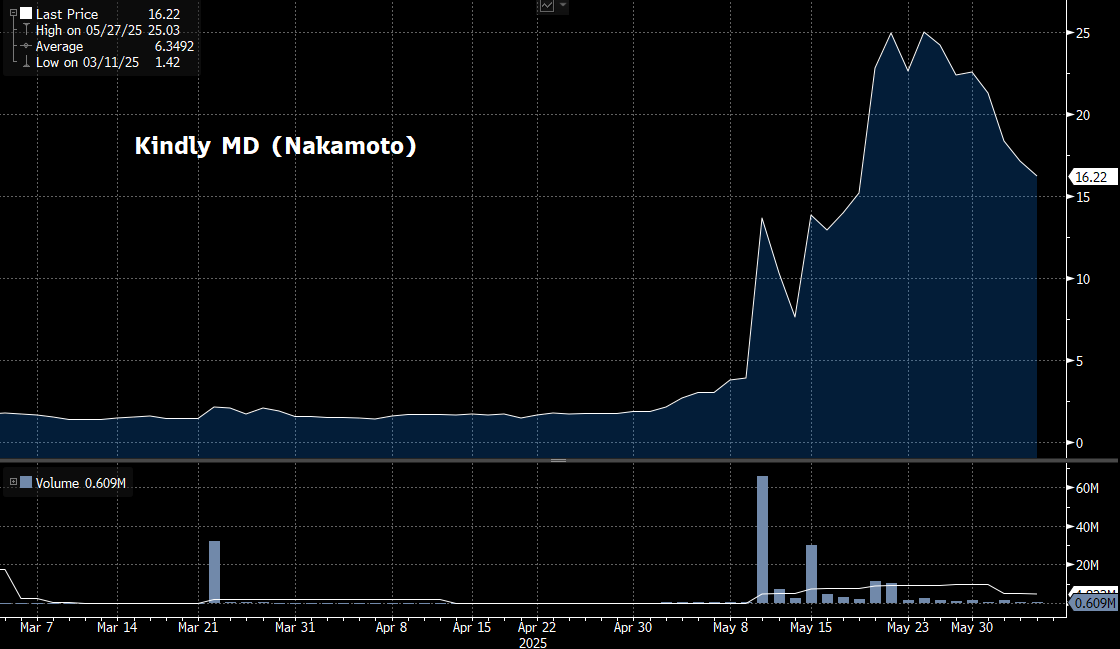1120x649 pixels.
Task: Select the Last Price legend label
Action: (x=66, y=14)
